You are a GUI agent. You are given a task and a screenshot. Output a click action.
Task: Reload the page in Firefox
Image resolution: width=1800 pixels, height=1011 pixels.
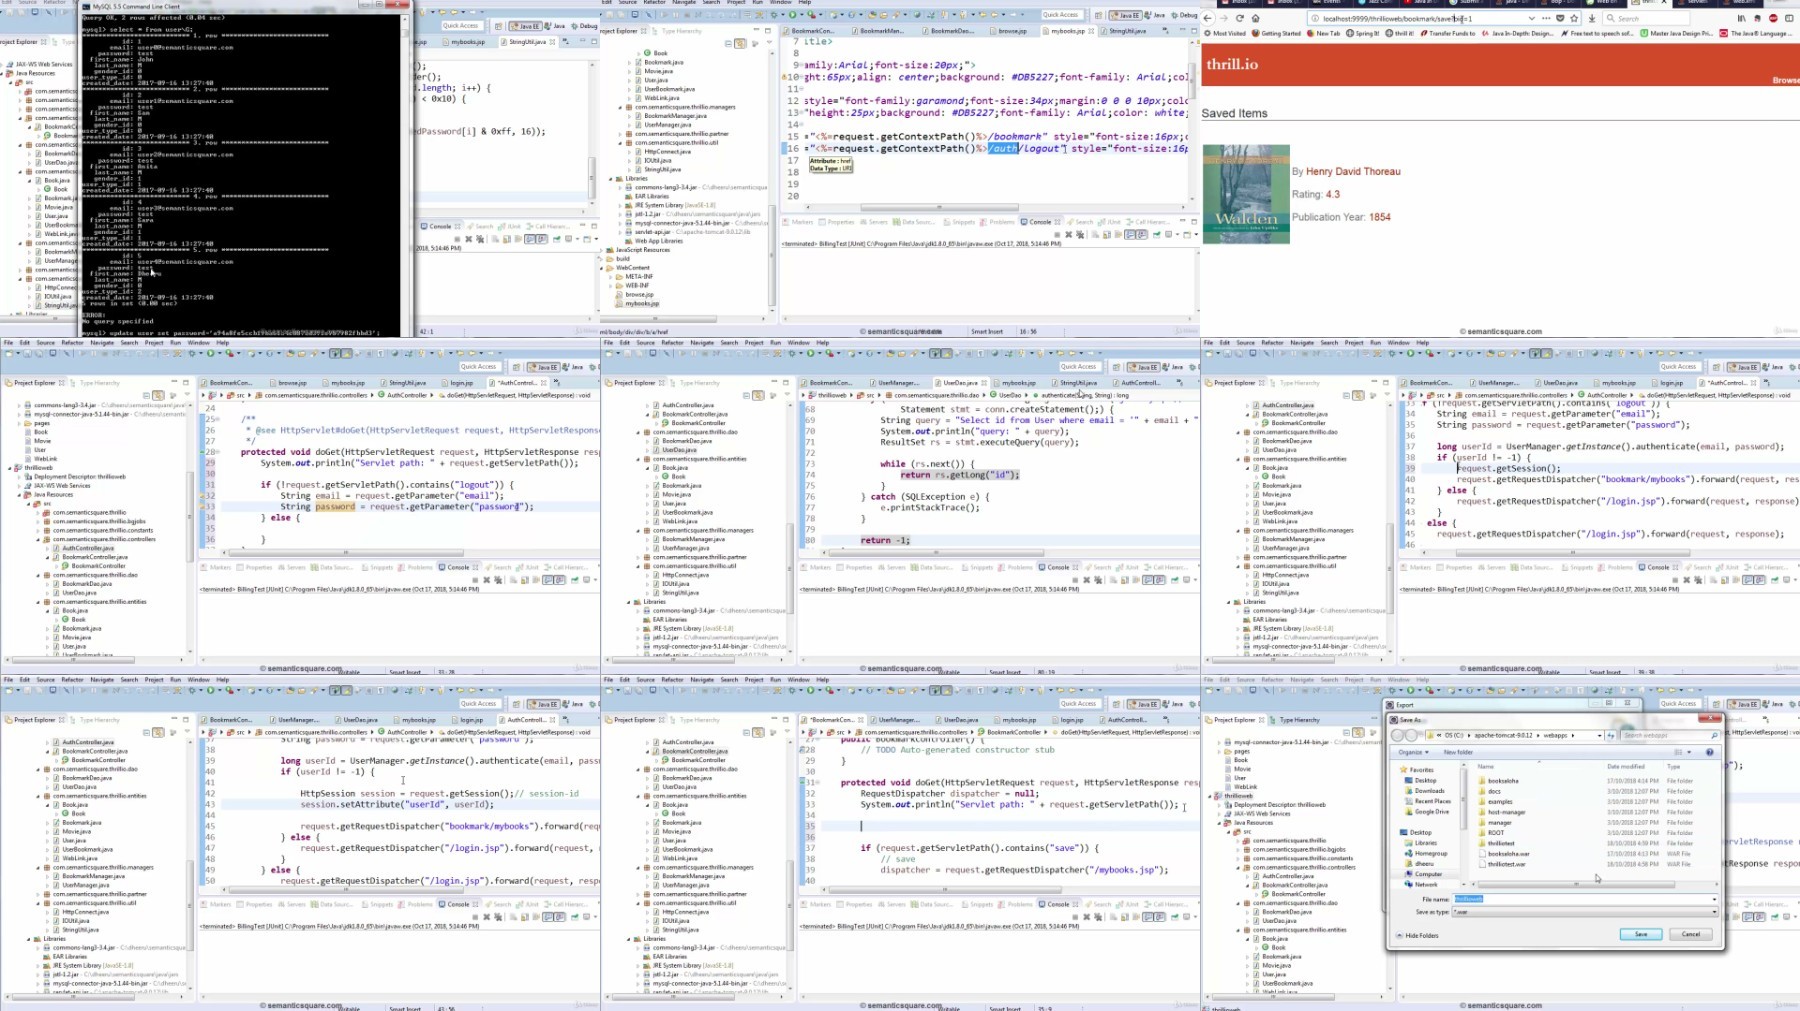point(1240,18)
